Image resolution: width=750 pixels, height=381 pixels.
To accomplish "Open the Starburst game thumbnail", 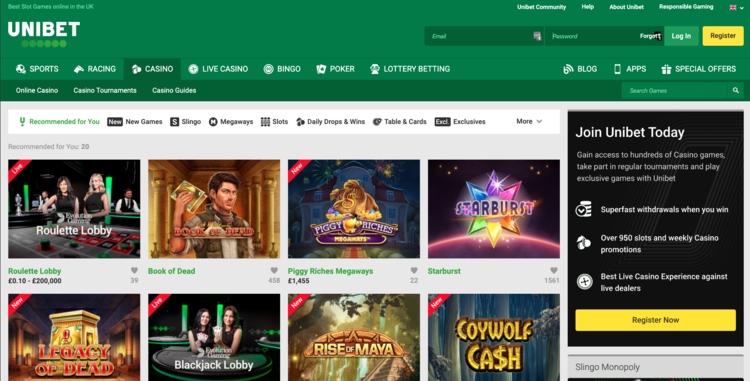I will pos(494,209).
